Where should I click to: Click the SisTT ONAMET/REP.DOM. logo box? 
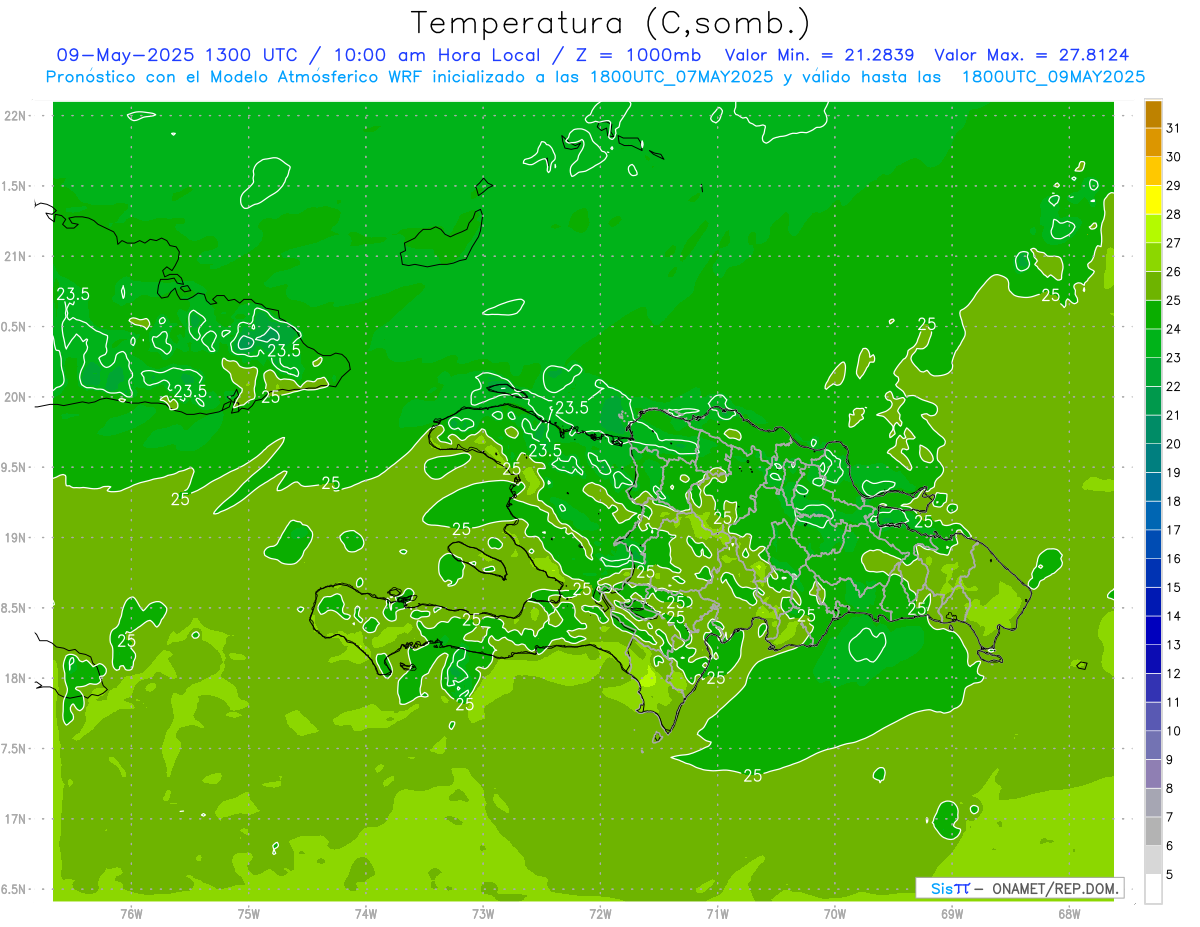click(1020, 888)
